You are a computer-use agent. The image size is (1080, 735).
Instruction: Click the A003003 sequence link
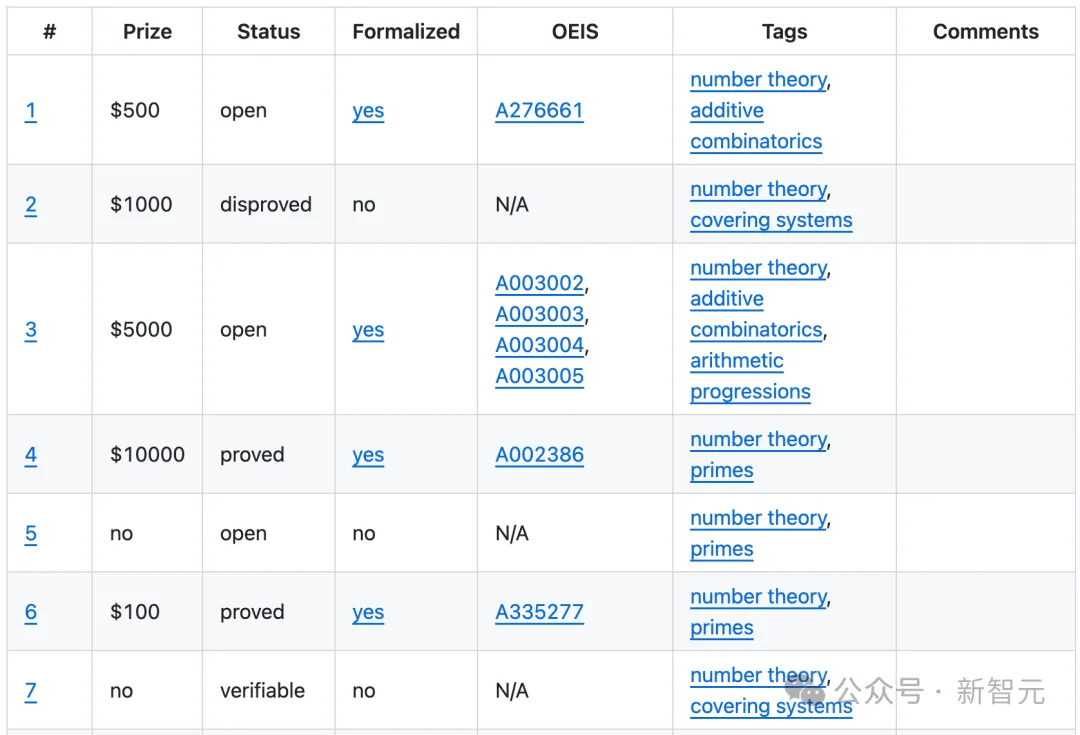pos(539,314)
